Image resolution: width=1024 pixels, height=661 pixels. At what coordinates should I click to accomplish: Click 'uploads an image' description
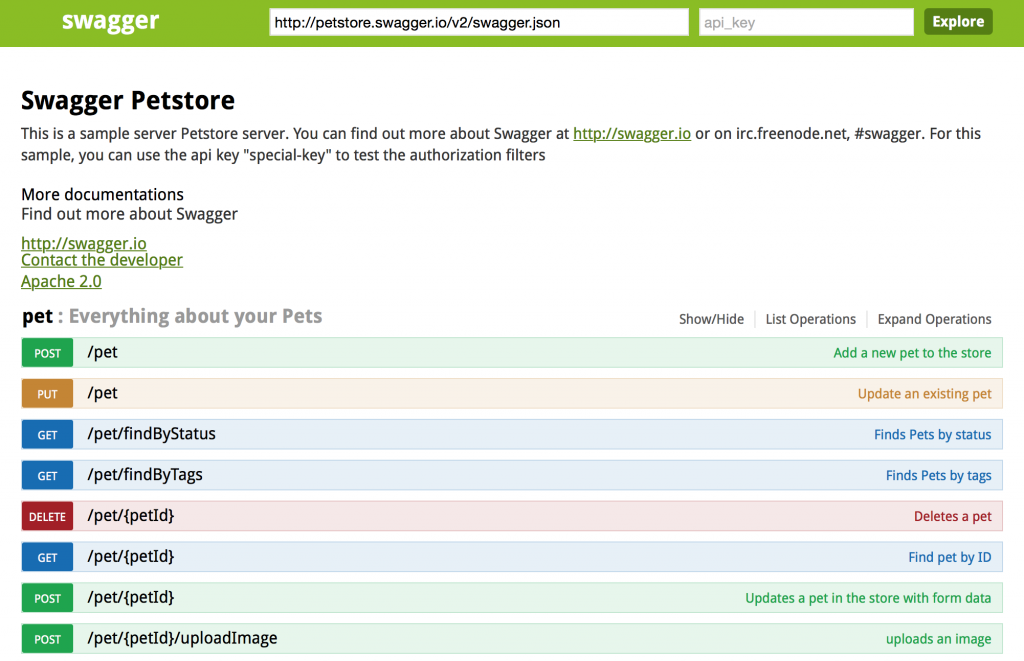(938, 639)
